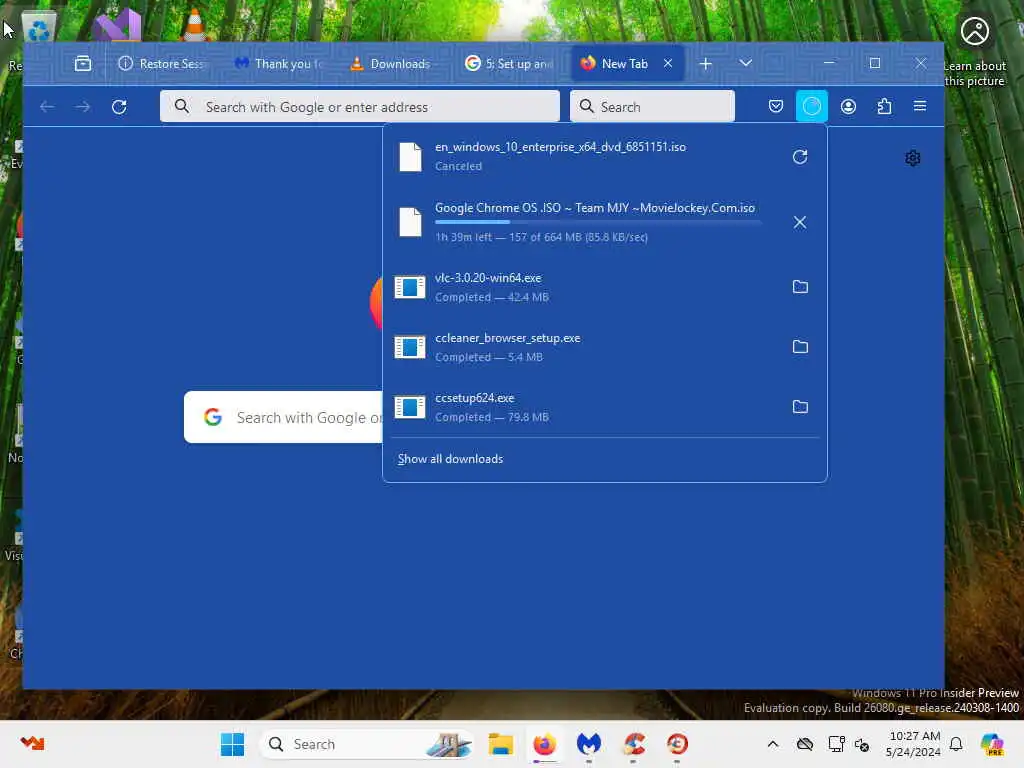Focus the address bar
1024x768 pixels.
(x=360, y=106)
